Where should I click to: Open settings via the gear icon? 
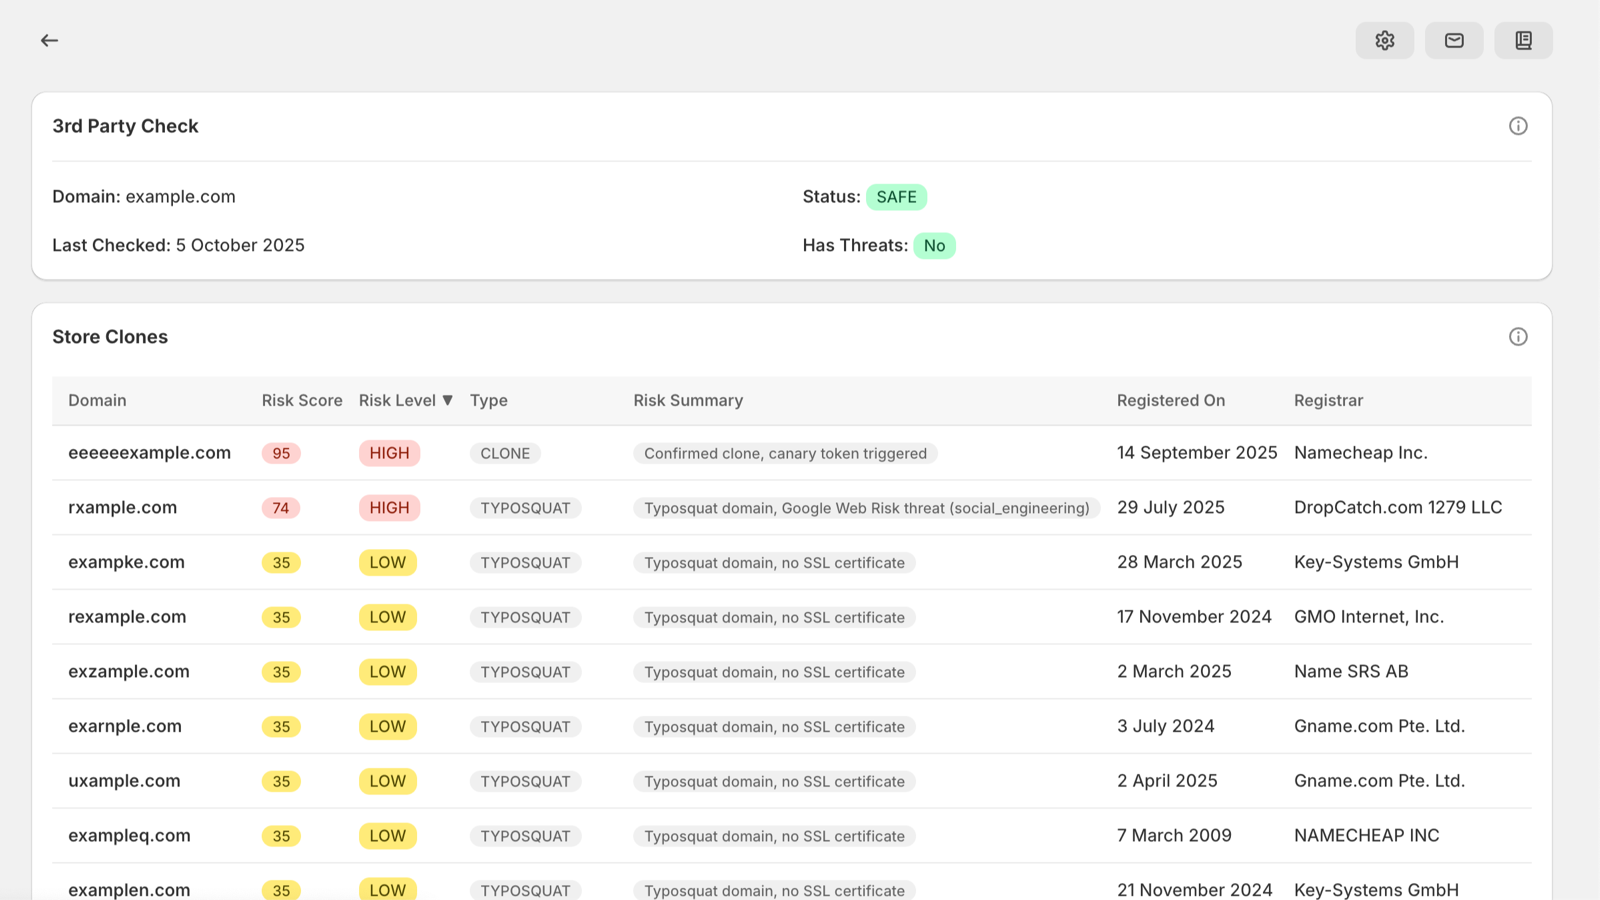coord(1384,40)
